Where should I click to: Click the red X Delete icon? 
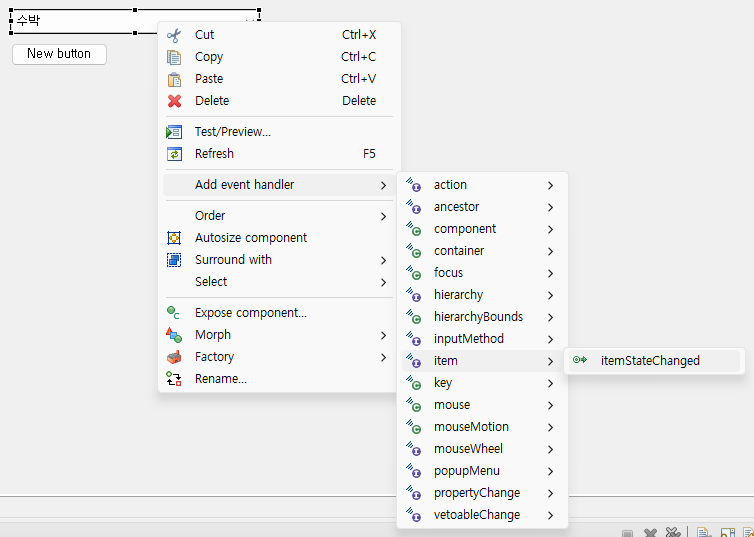(174, 101)
